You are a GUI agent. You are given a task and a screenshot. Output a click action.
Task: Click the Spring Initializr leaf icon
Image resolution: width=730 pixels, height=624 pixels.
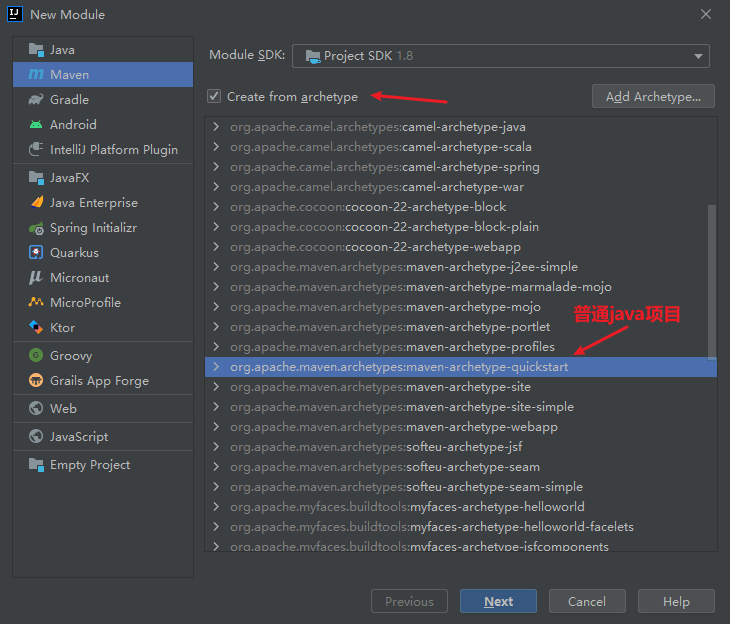pyautogui.click(x=36, y=228)
